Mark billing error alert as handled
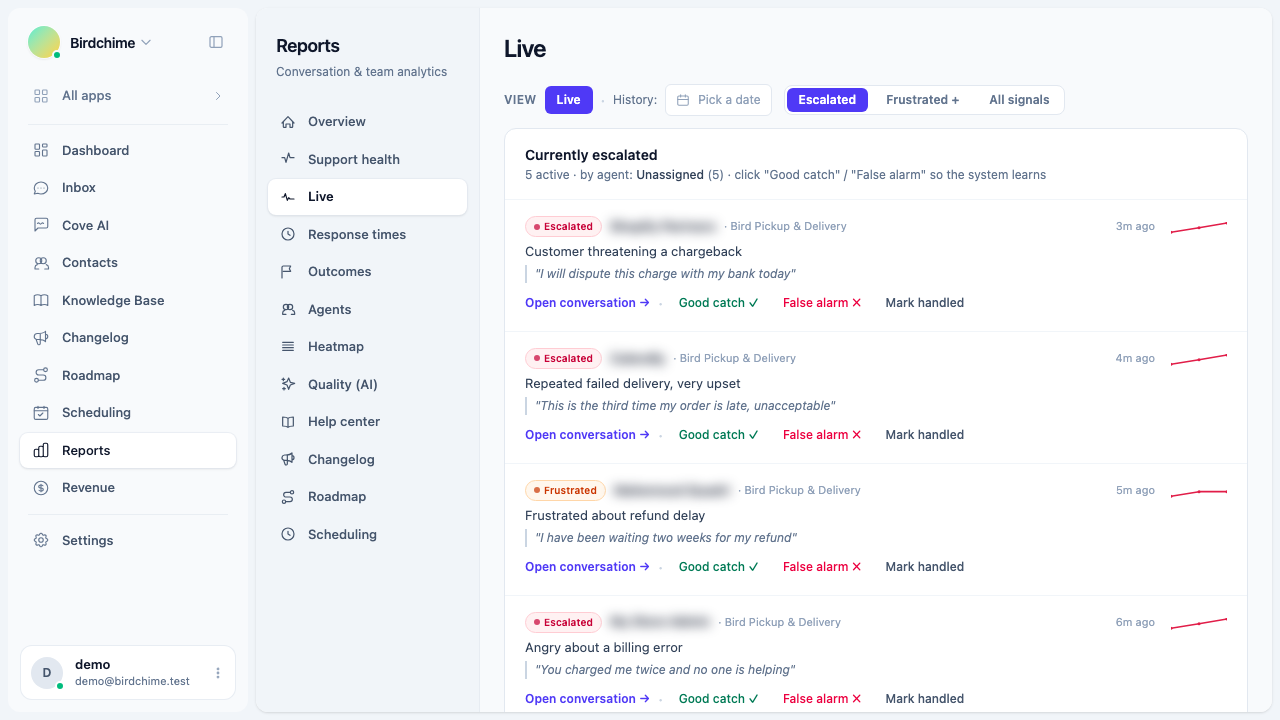1280x720 pixels. (x=924, y=699)
